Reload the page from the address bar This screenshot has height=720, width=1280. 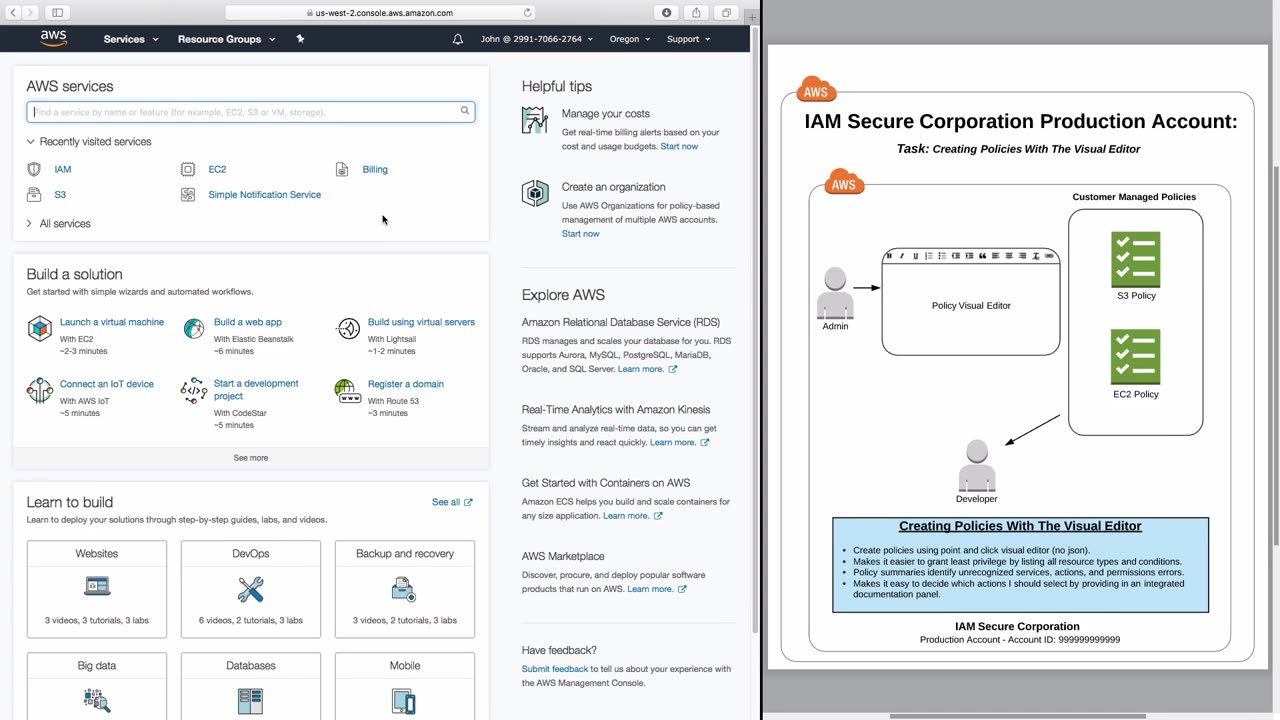(527, 13)
